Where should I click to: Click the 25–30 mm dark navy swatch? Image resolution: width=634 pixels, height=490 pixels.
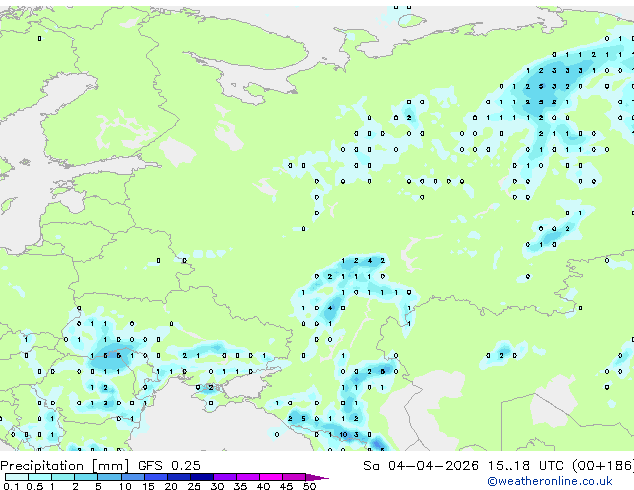(201, 477)
